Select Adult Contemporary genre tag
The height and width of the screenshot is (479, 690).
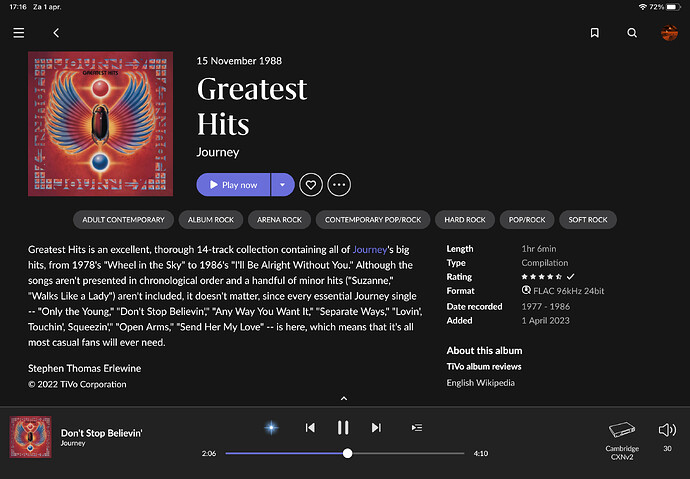tap(123, 219)
